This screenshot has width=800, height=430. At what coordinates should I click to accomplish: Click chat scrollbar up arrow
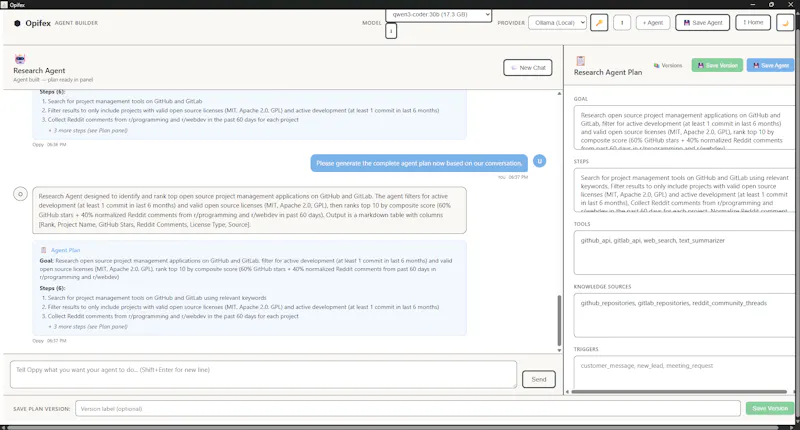(559, 94)
